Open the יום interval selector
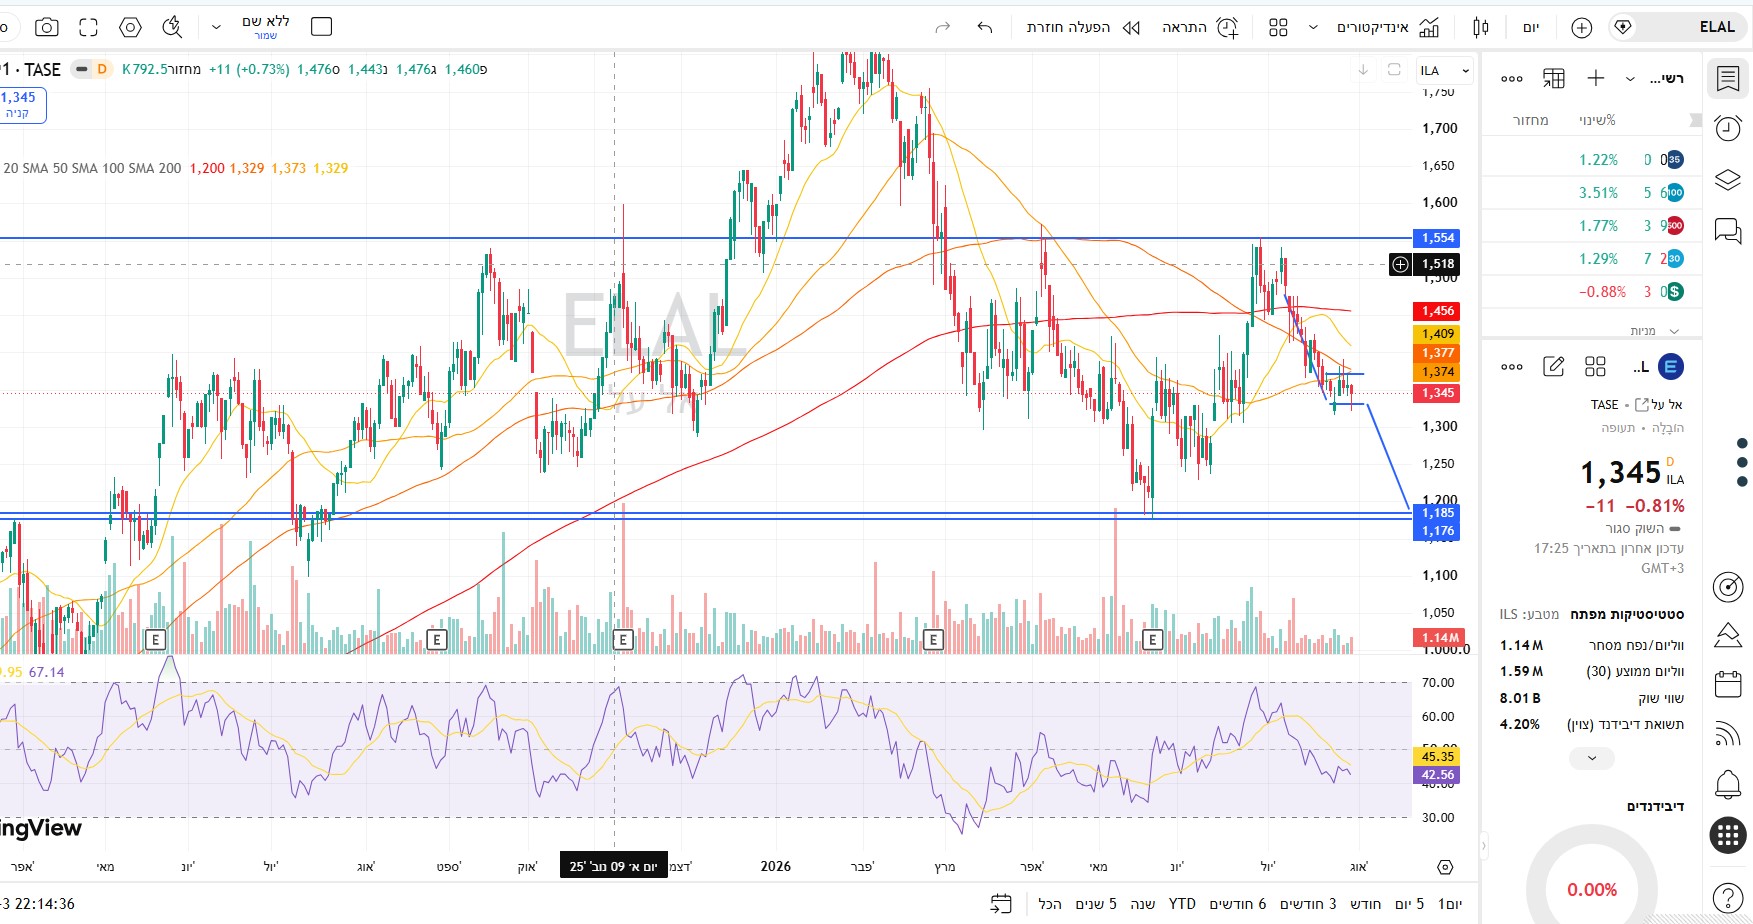 [1531, 27]
